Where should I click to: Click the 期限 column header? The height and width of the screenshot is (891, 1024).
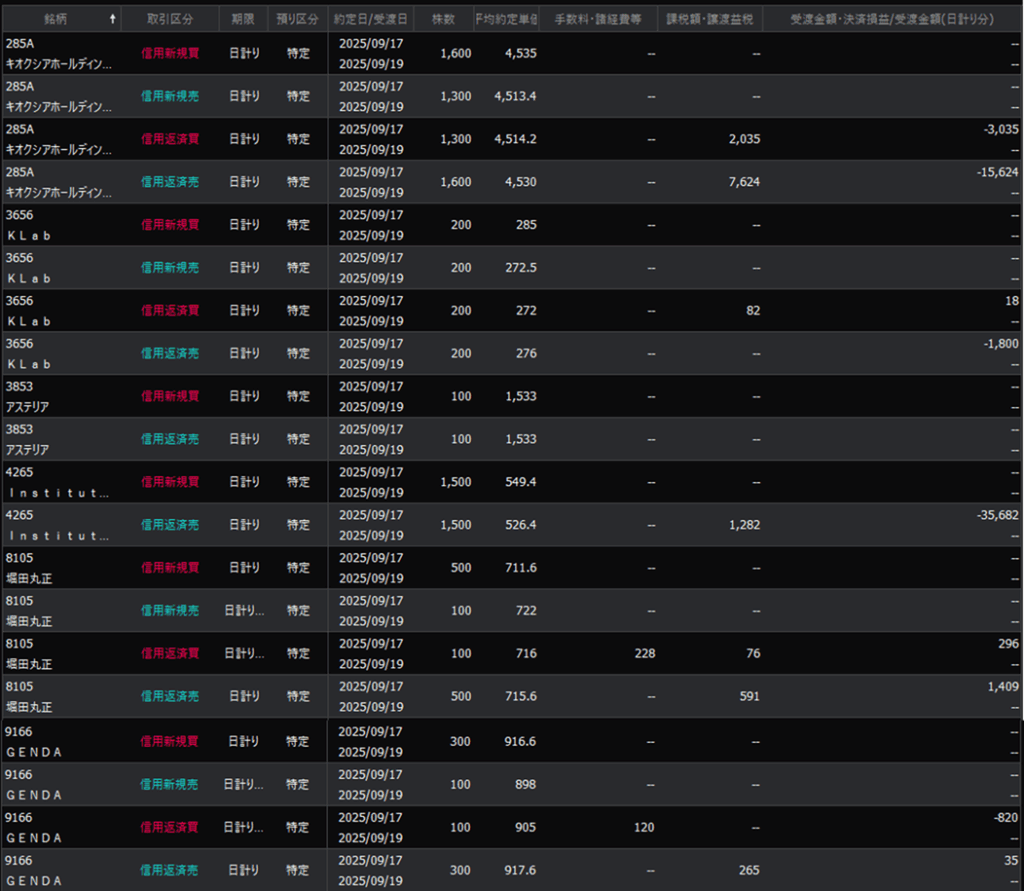(243, 19)
